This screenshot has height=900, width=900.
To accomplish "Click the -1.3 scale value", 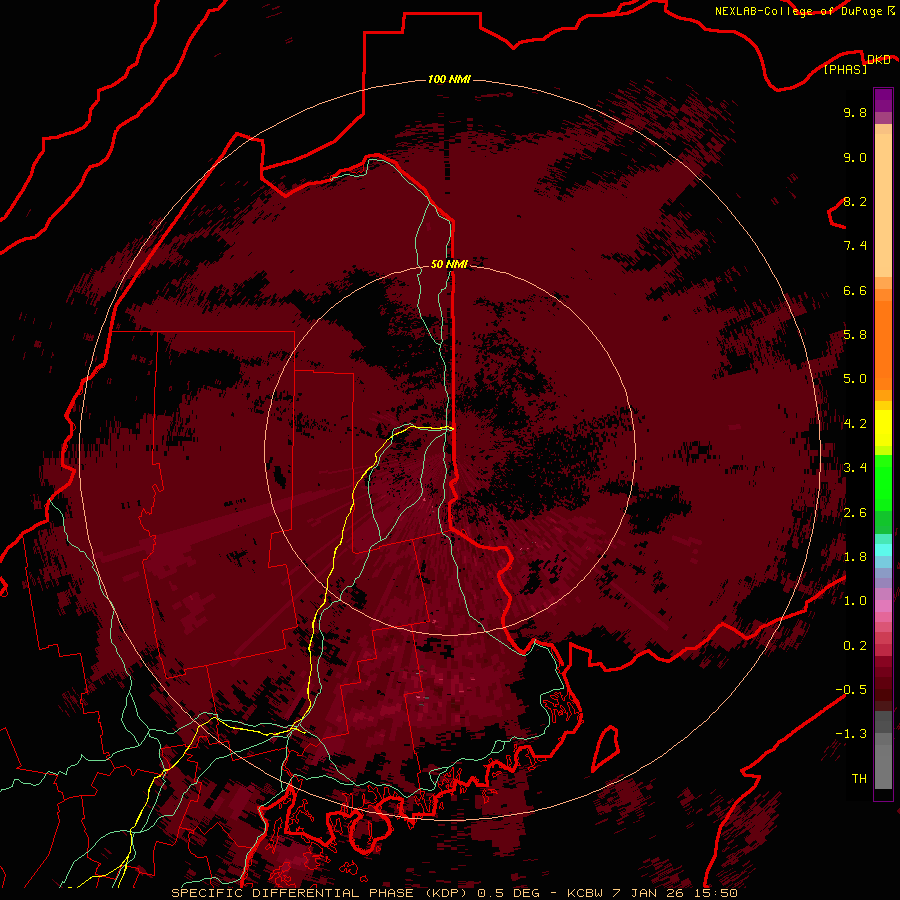I will (x=851, y=734).
